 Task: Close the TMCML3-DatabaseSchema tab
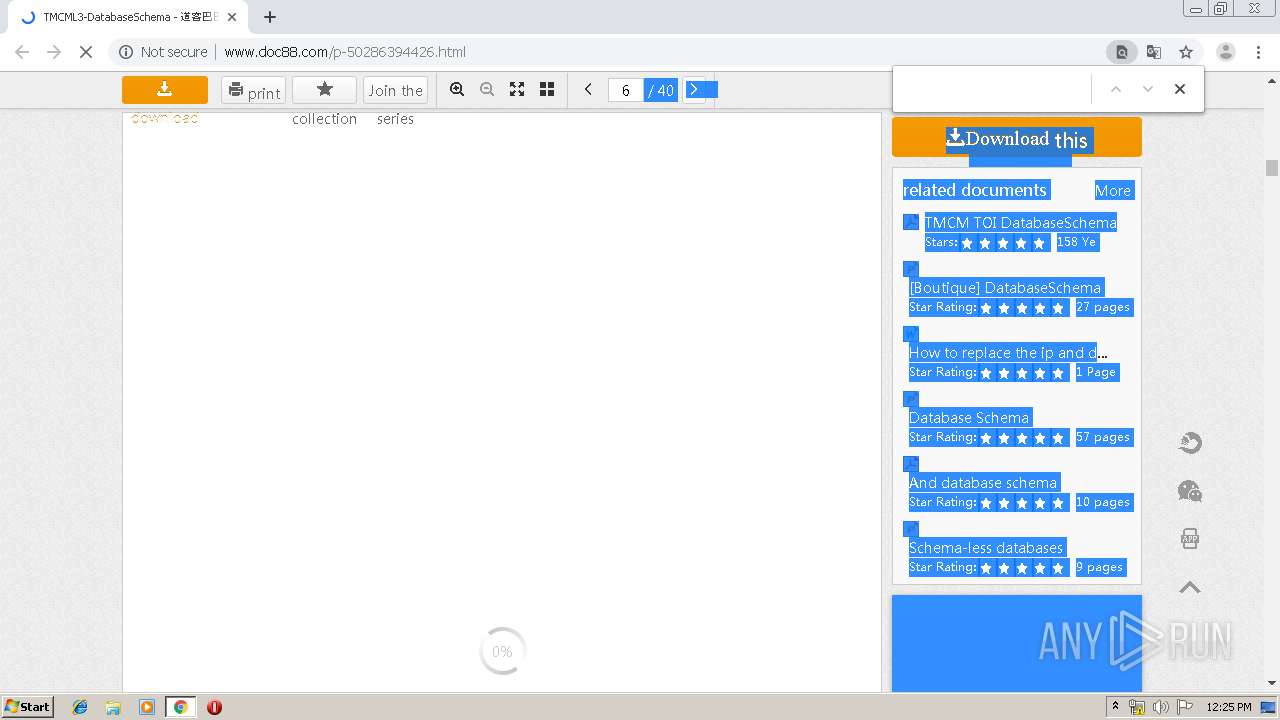232,17
